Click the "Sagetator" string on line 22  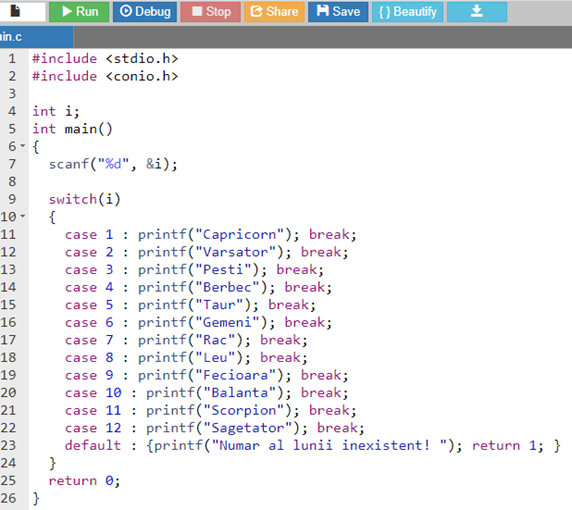tap(247, 428)
